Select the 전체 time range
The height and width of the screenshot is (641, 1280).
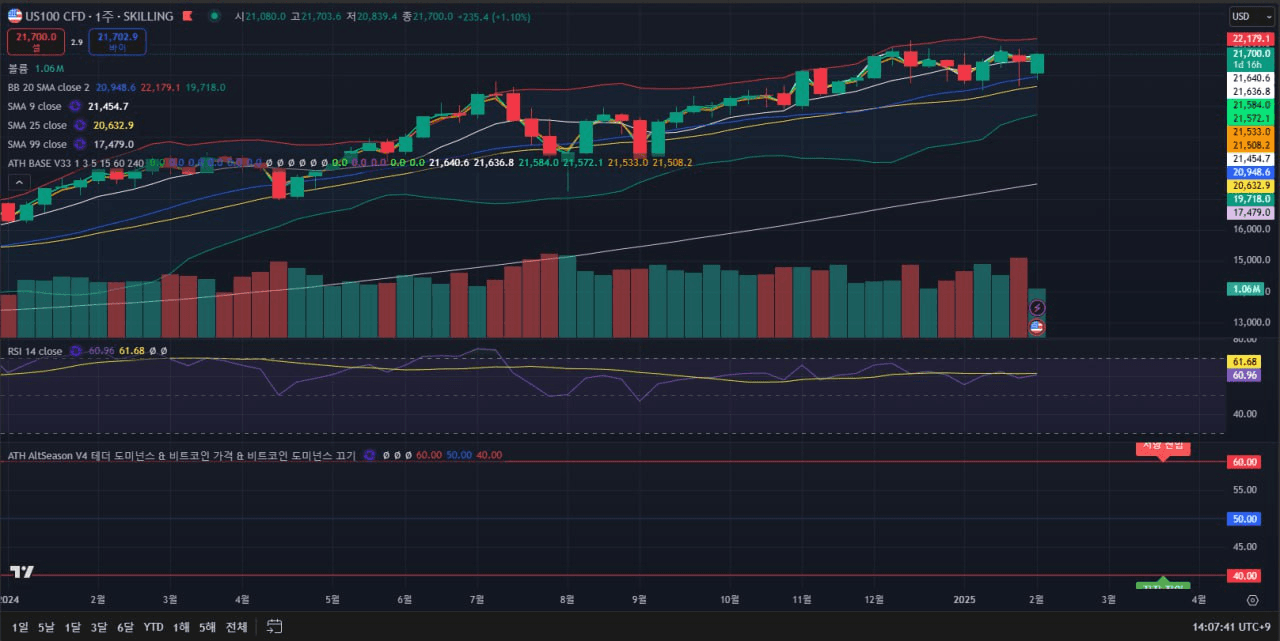click(236, 627)
